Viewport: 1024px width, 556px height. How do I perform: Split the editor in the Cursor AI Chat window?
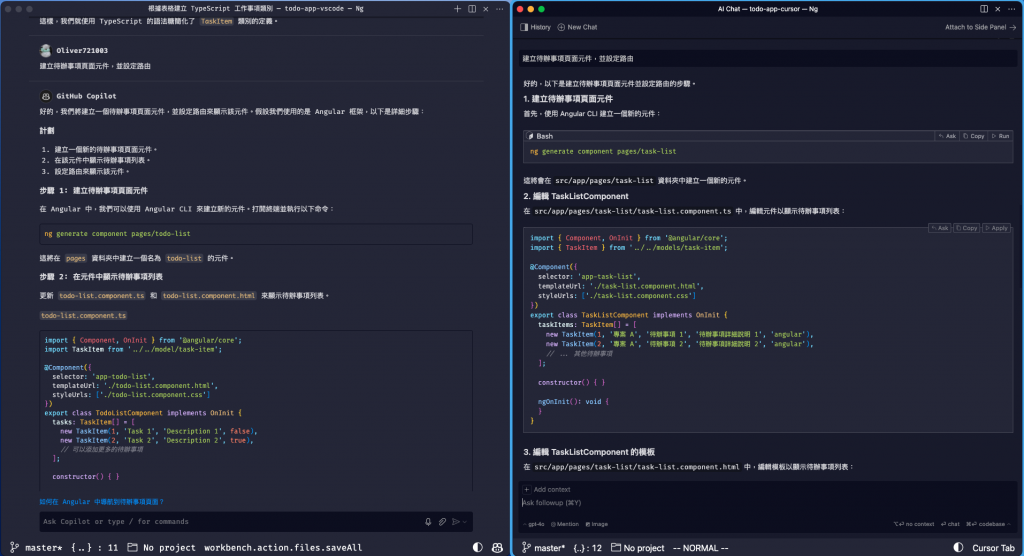click(x=984, y=9)
